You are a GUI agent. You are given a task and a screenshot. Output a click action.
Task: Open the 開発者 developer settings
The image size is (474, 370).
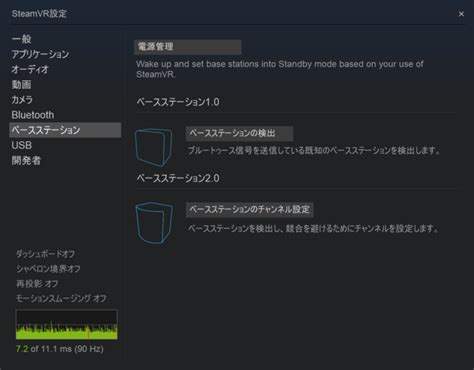pos(26,160)
